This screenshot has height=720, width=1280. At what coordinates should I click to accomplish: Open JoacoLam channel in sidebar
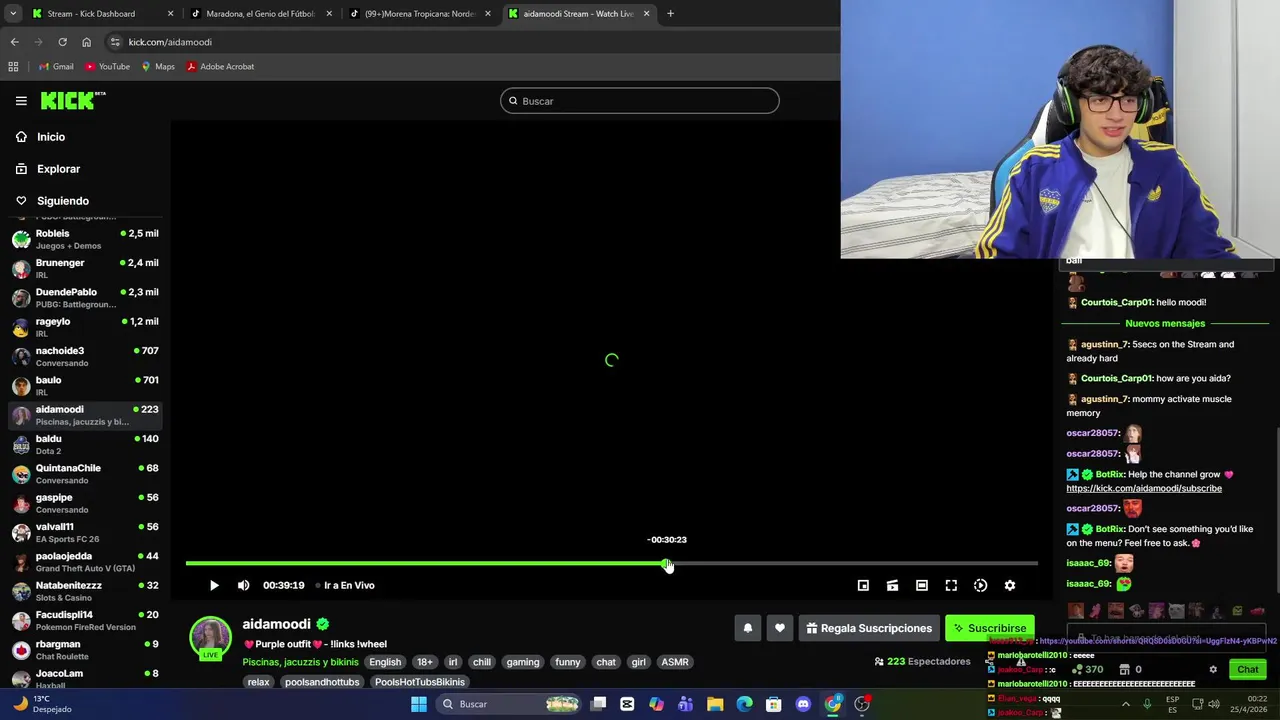(x=85, y=677)
